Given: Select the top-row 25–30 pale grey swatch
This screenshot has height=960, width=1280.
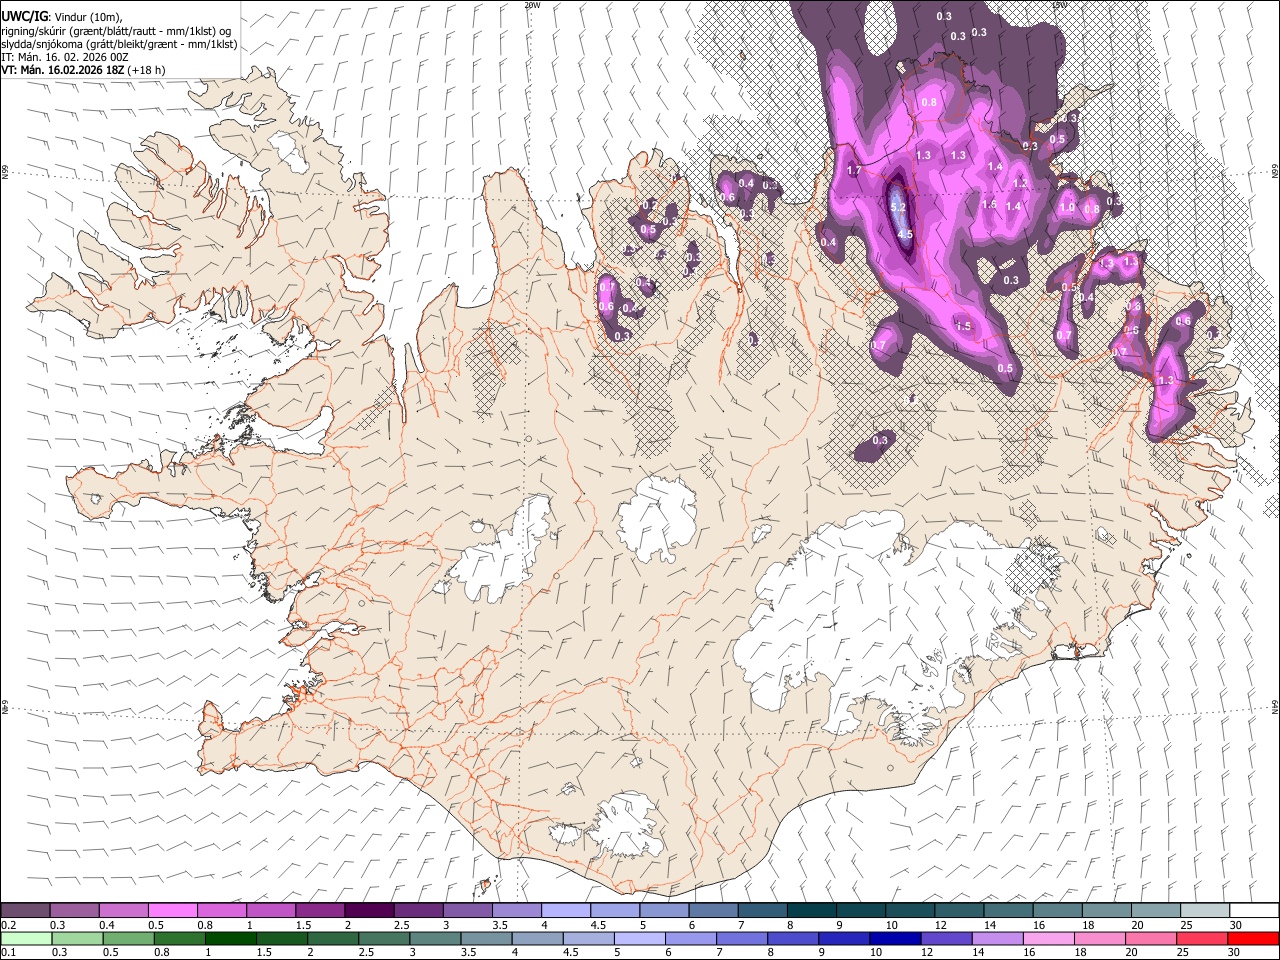Looking at the screenshot, I should coord(1203,911).
